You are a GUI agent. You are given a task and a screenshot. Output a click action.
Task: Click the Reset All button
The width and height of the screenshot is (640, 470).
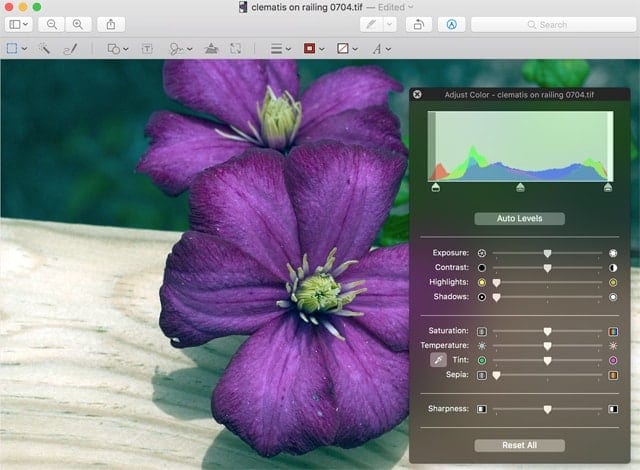pyautogui.click(x=519, y=445)
